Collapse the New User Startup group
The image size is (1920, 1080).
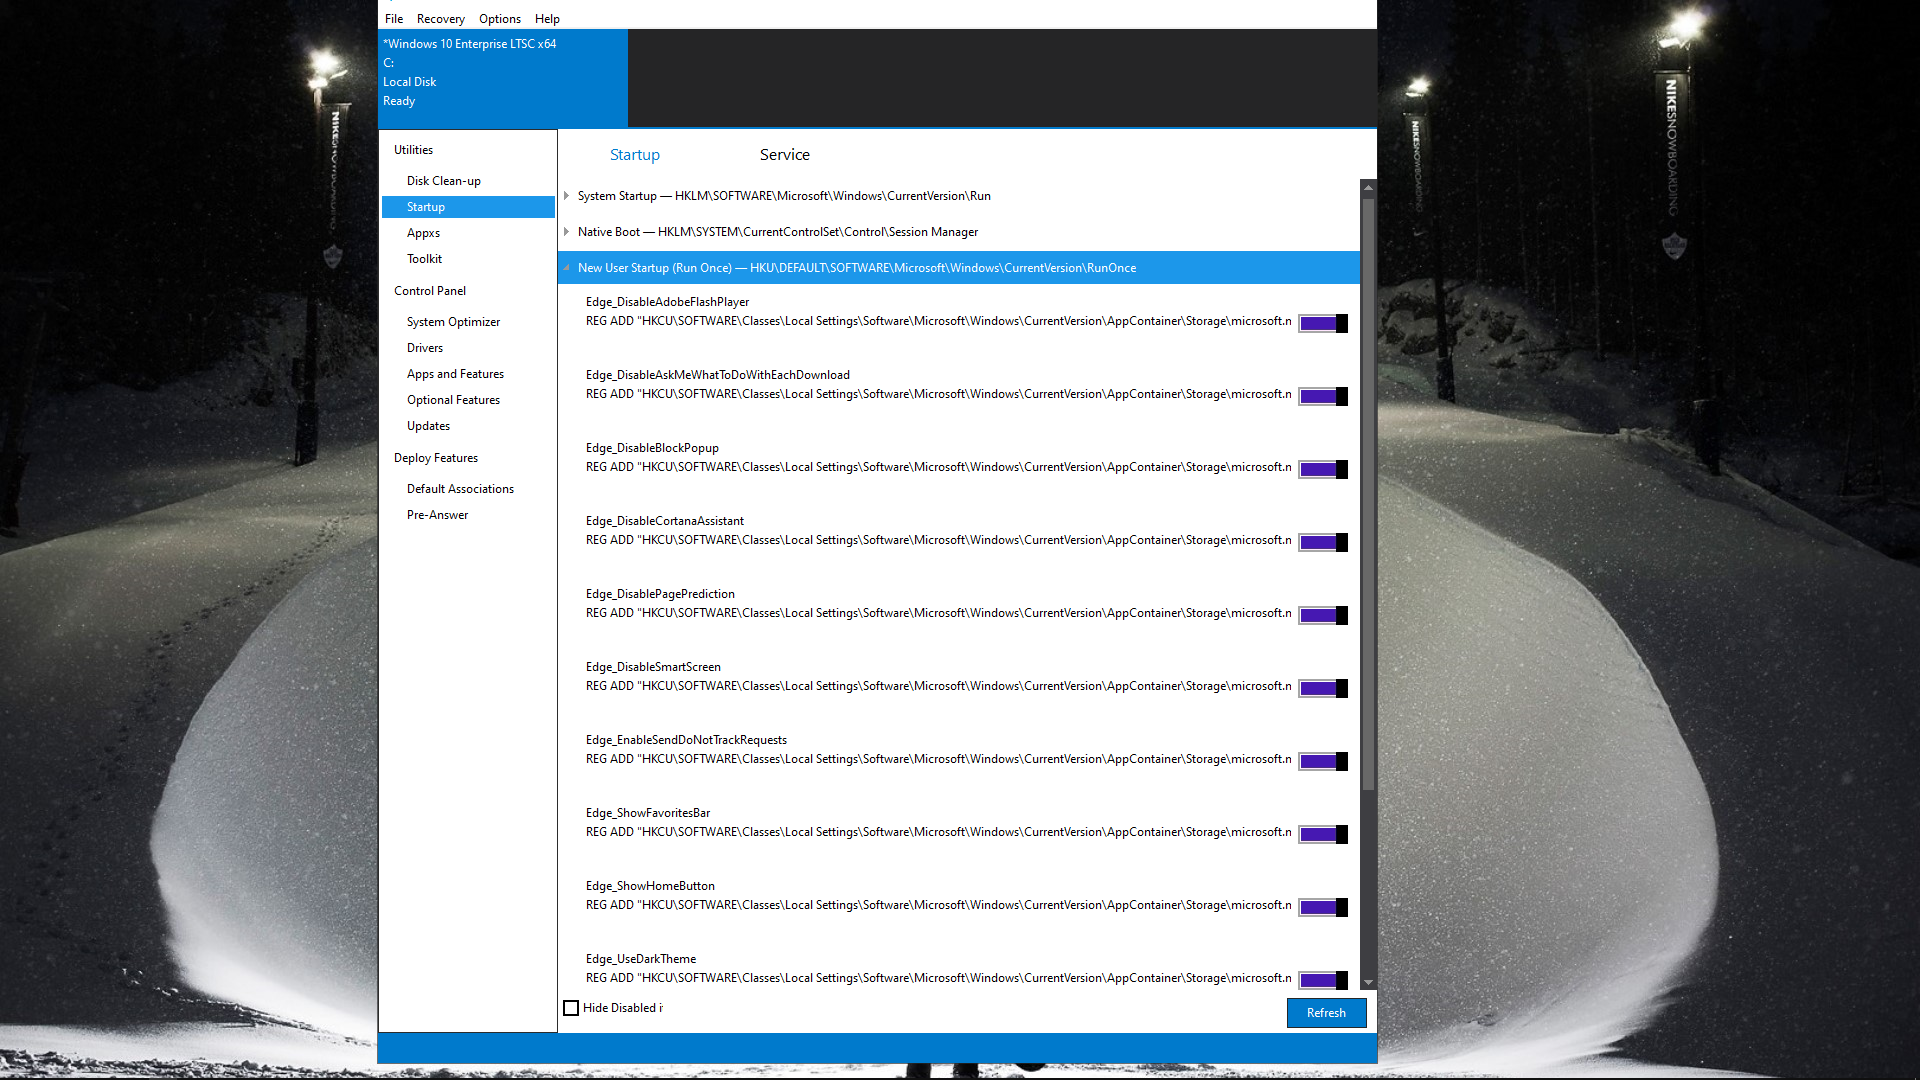[566, 268]
